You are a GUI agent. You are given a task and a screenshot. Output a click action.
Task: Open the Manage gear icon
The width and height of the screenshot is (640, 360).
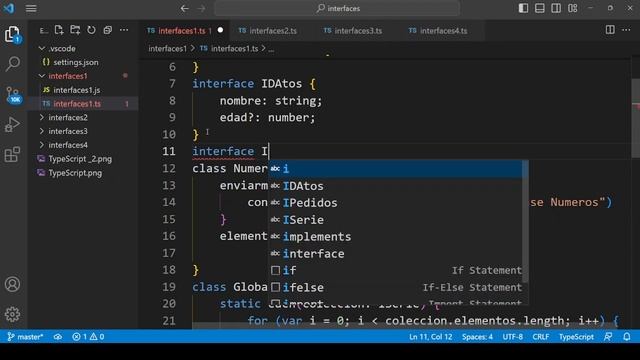click(x=12, y=314)
